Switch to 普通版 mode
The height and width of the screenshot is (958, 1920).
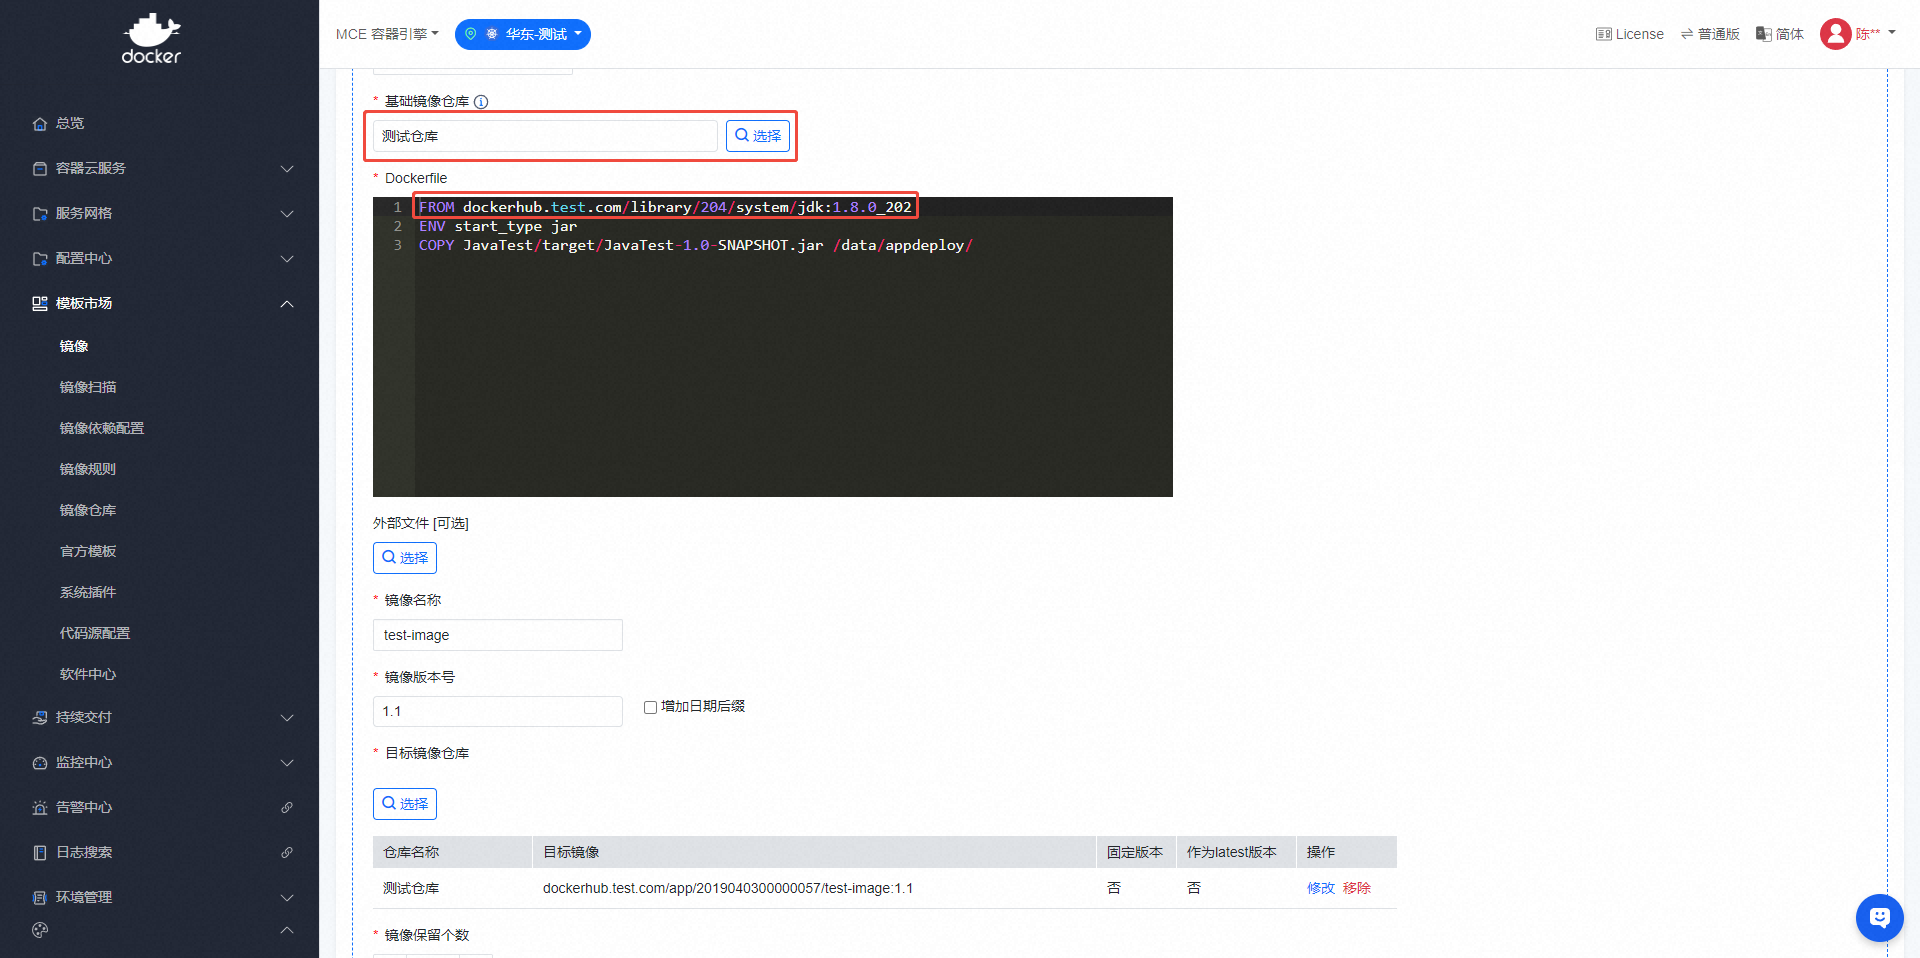(1710, 34)
